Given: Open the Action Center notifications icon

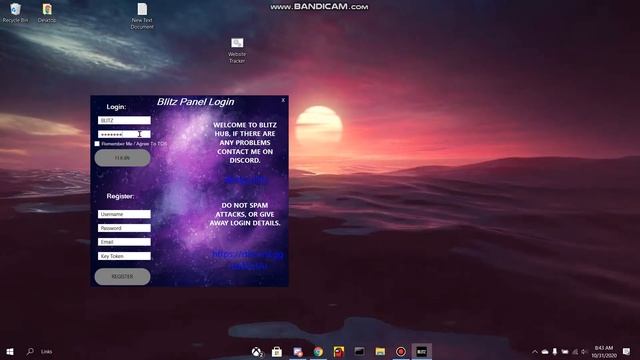Looking at the screenshot, I should pos(627,351).
